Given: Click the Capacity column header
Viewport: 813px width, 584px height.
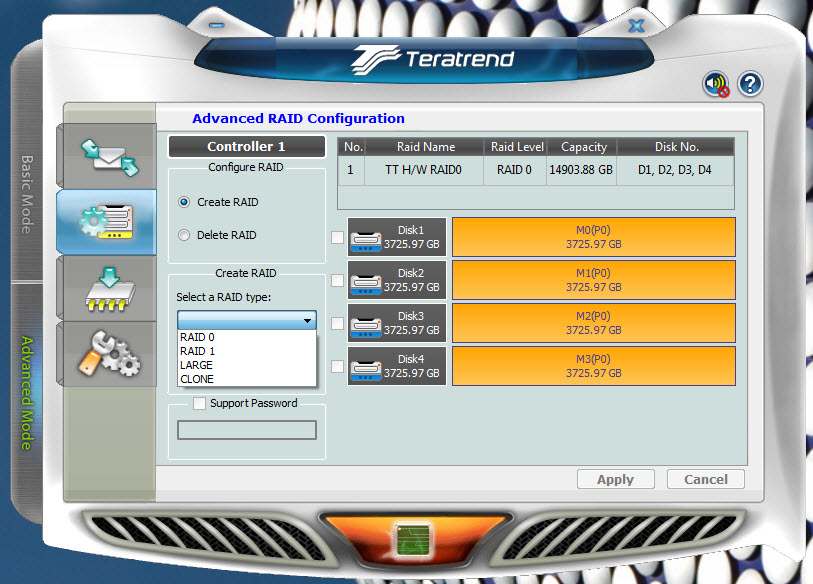Looking at the screenshot, I should (583, 147).
